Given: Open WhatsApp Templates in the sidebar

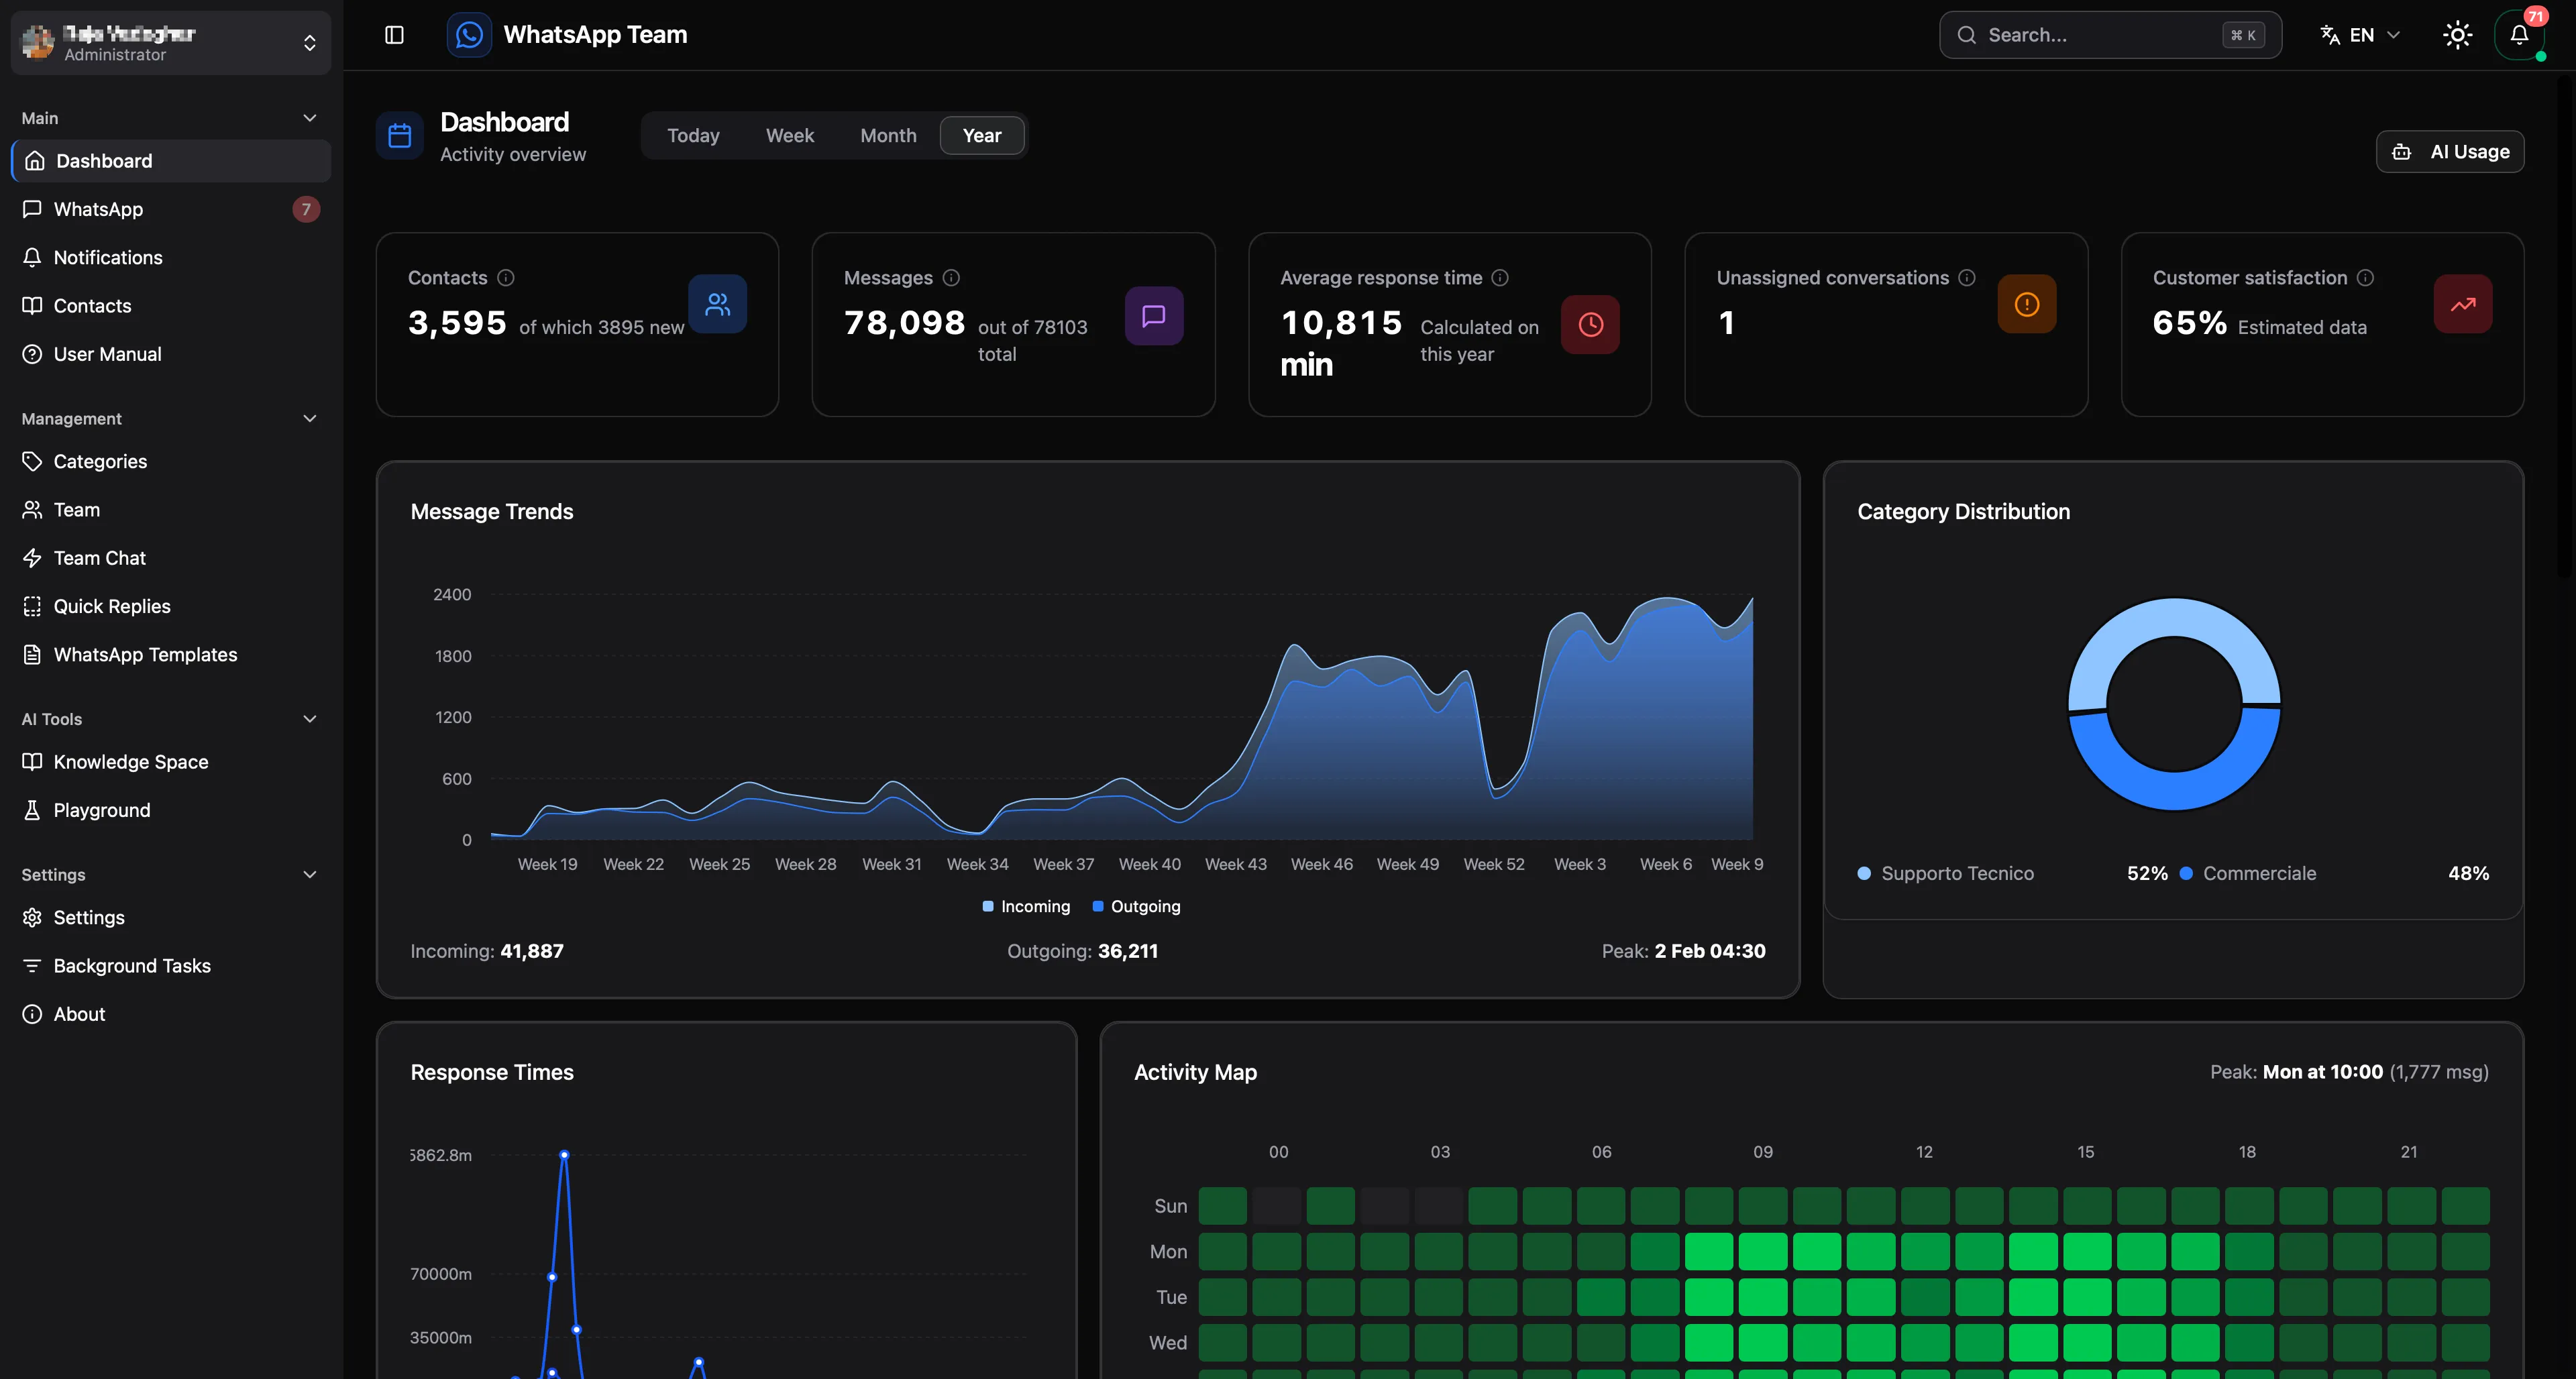Looking at the screenshot, I should [x=145, y=655].
